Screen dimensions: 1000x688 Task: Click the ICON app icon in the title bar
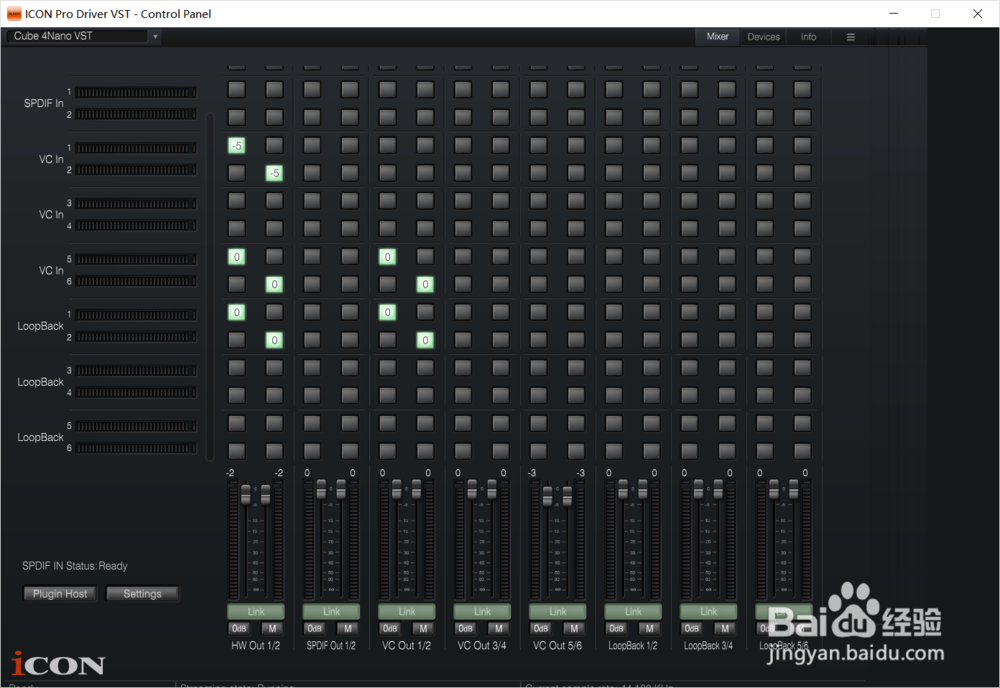tap(13, 13)
